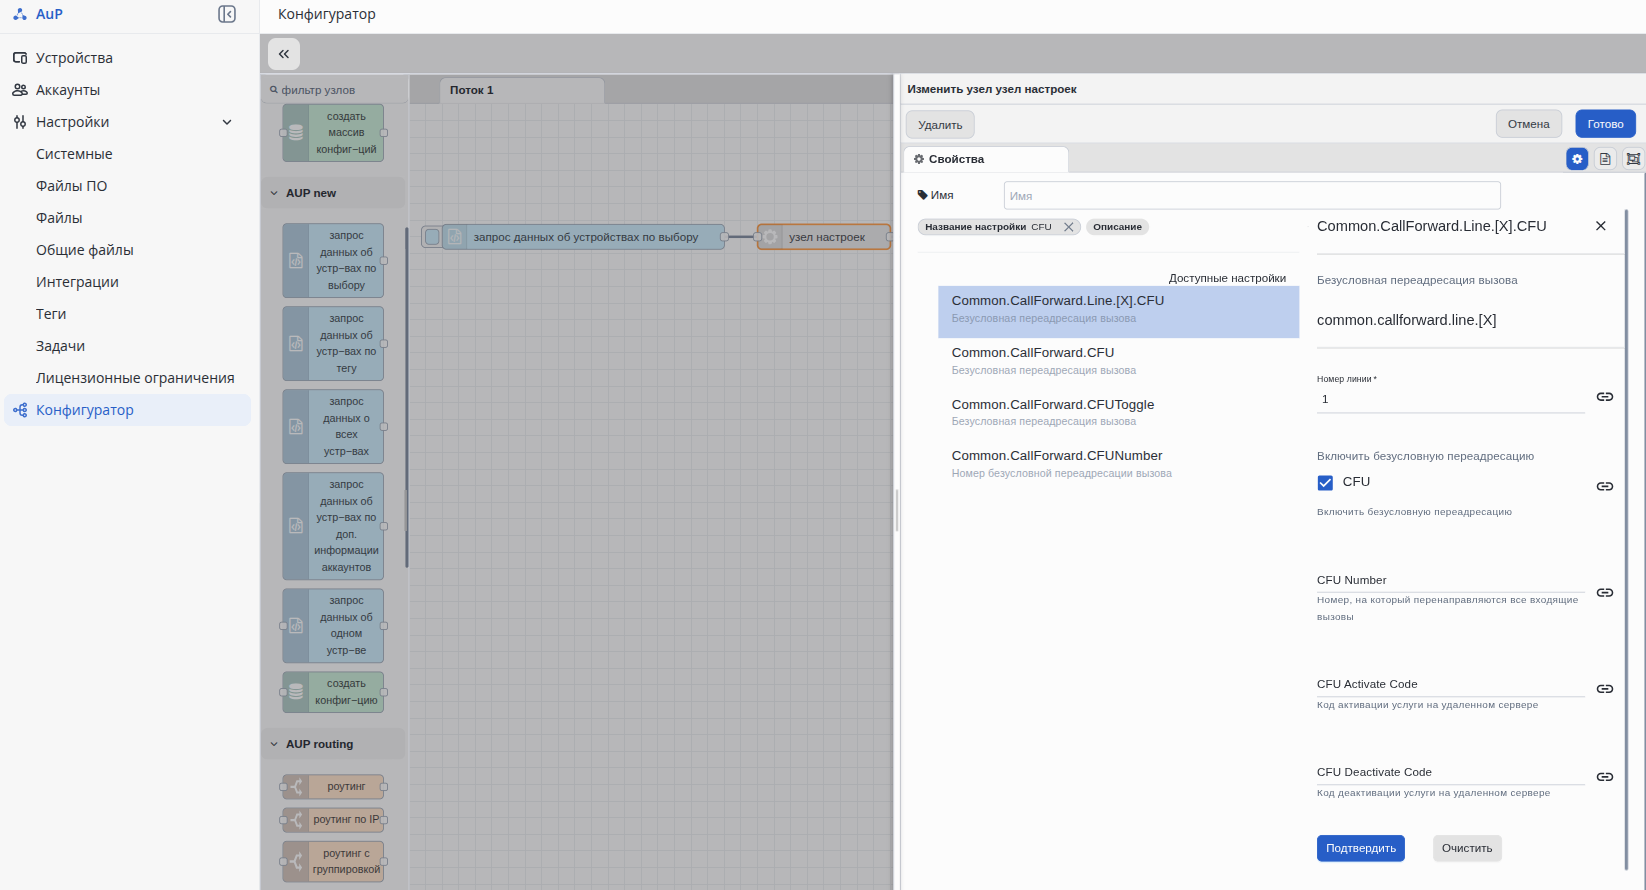Select the canvas node запрос данных об устройствах по выбору

tap(584, 237)
